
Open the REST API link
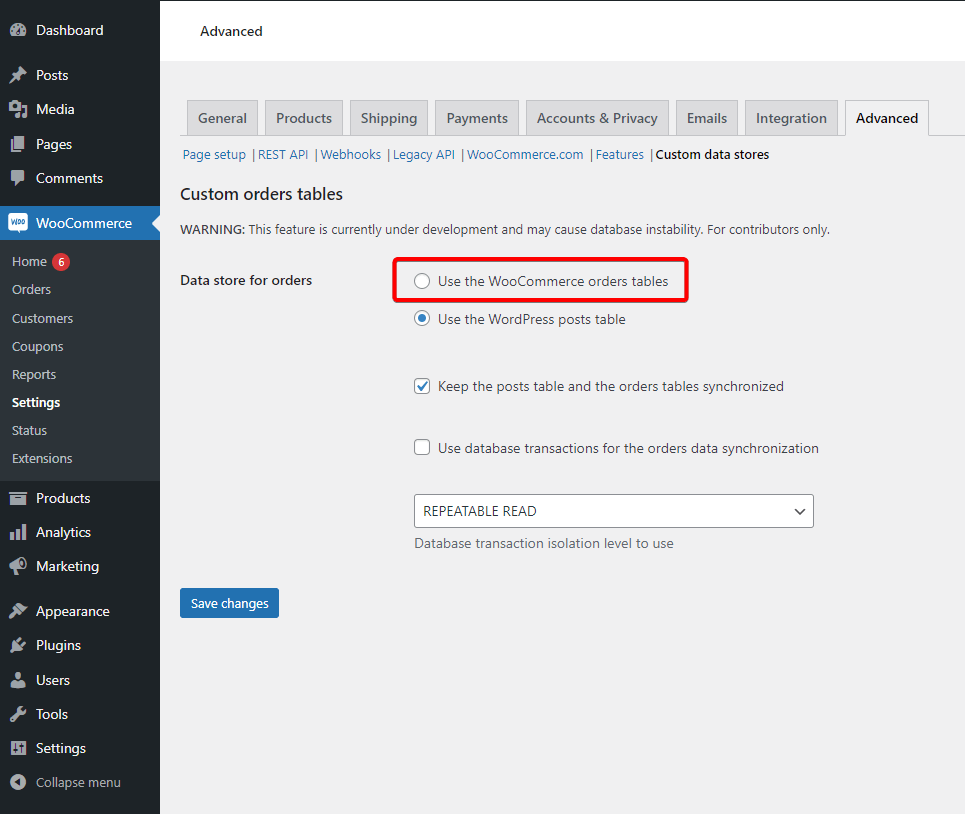pos(283,154)
